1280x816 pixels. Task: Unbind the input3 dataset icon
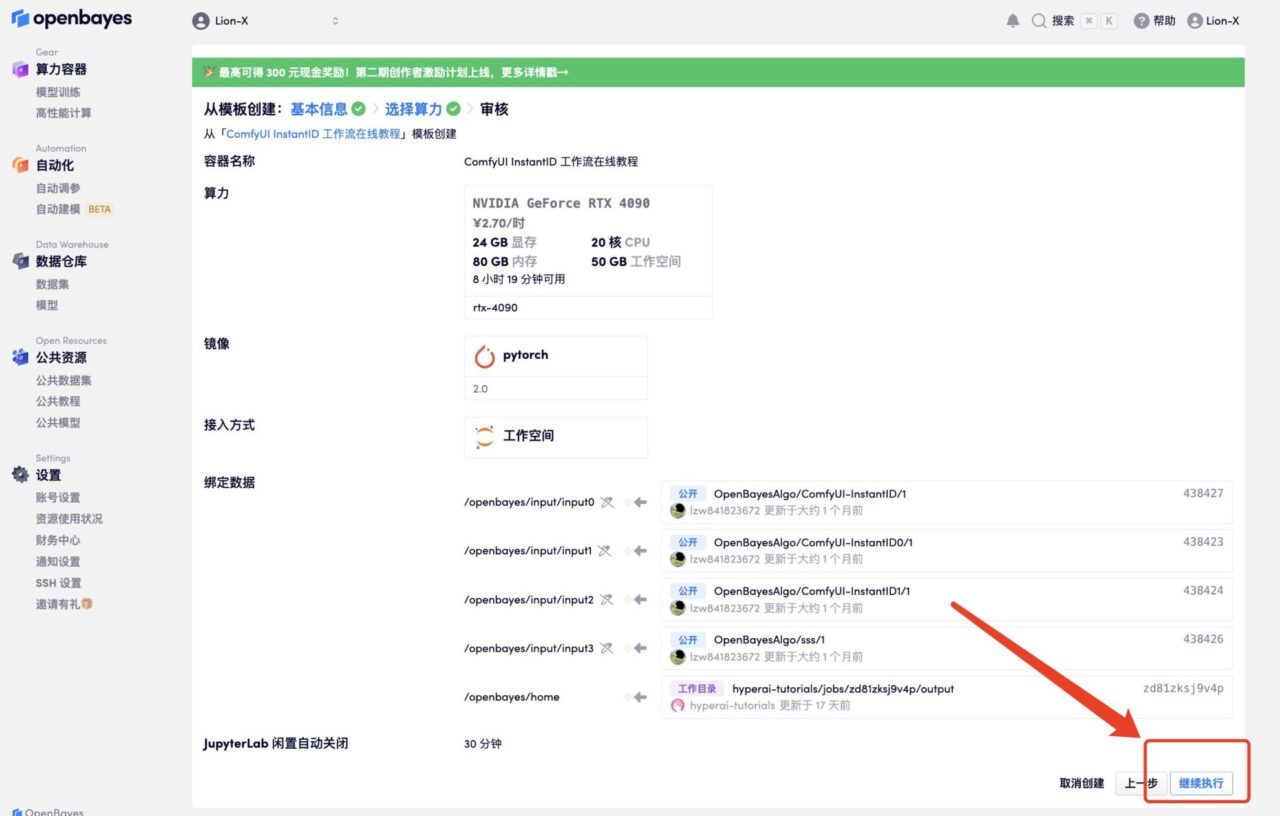tap(606, 648)
